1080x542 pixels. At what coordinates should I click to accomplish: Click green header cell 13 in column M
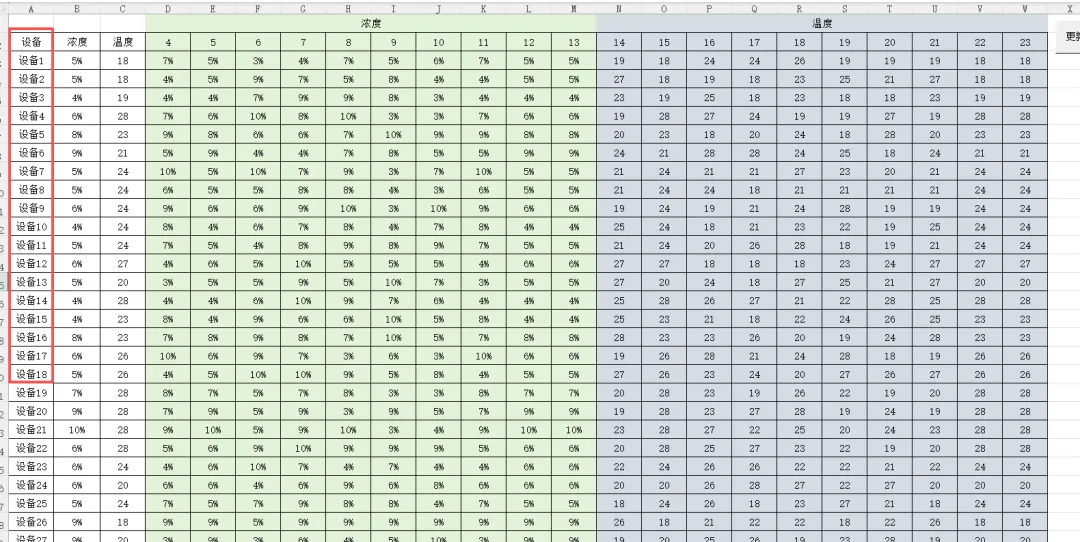(x=574, y=42)
